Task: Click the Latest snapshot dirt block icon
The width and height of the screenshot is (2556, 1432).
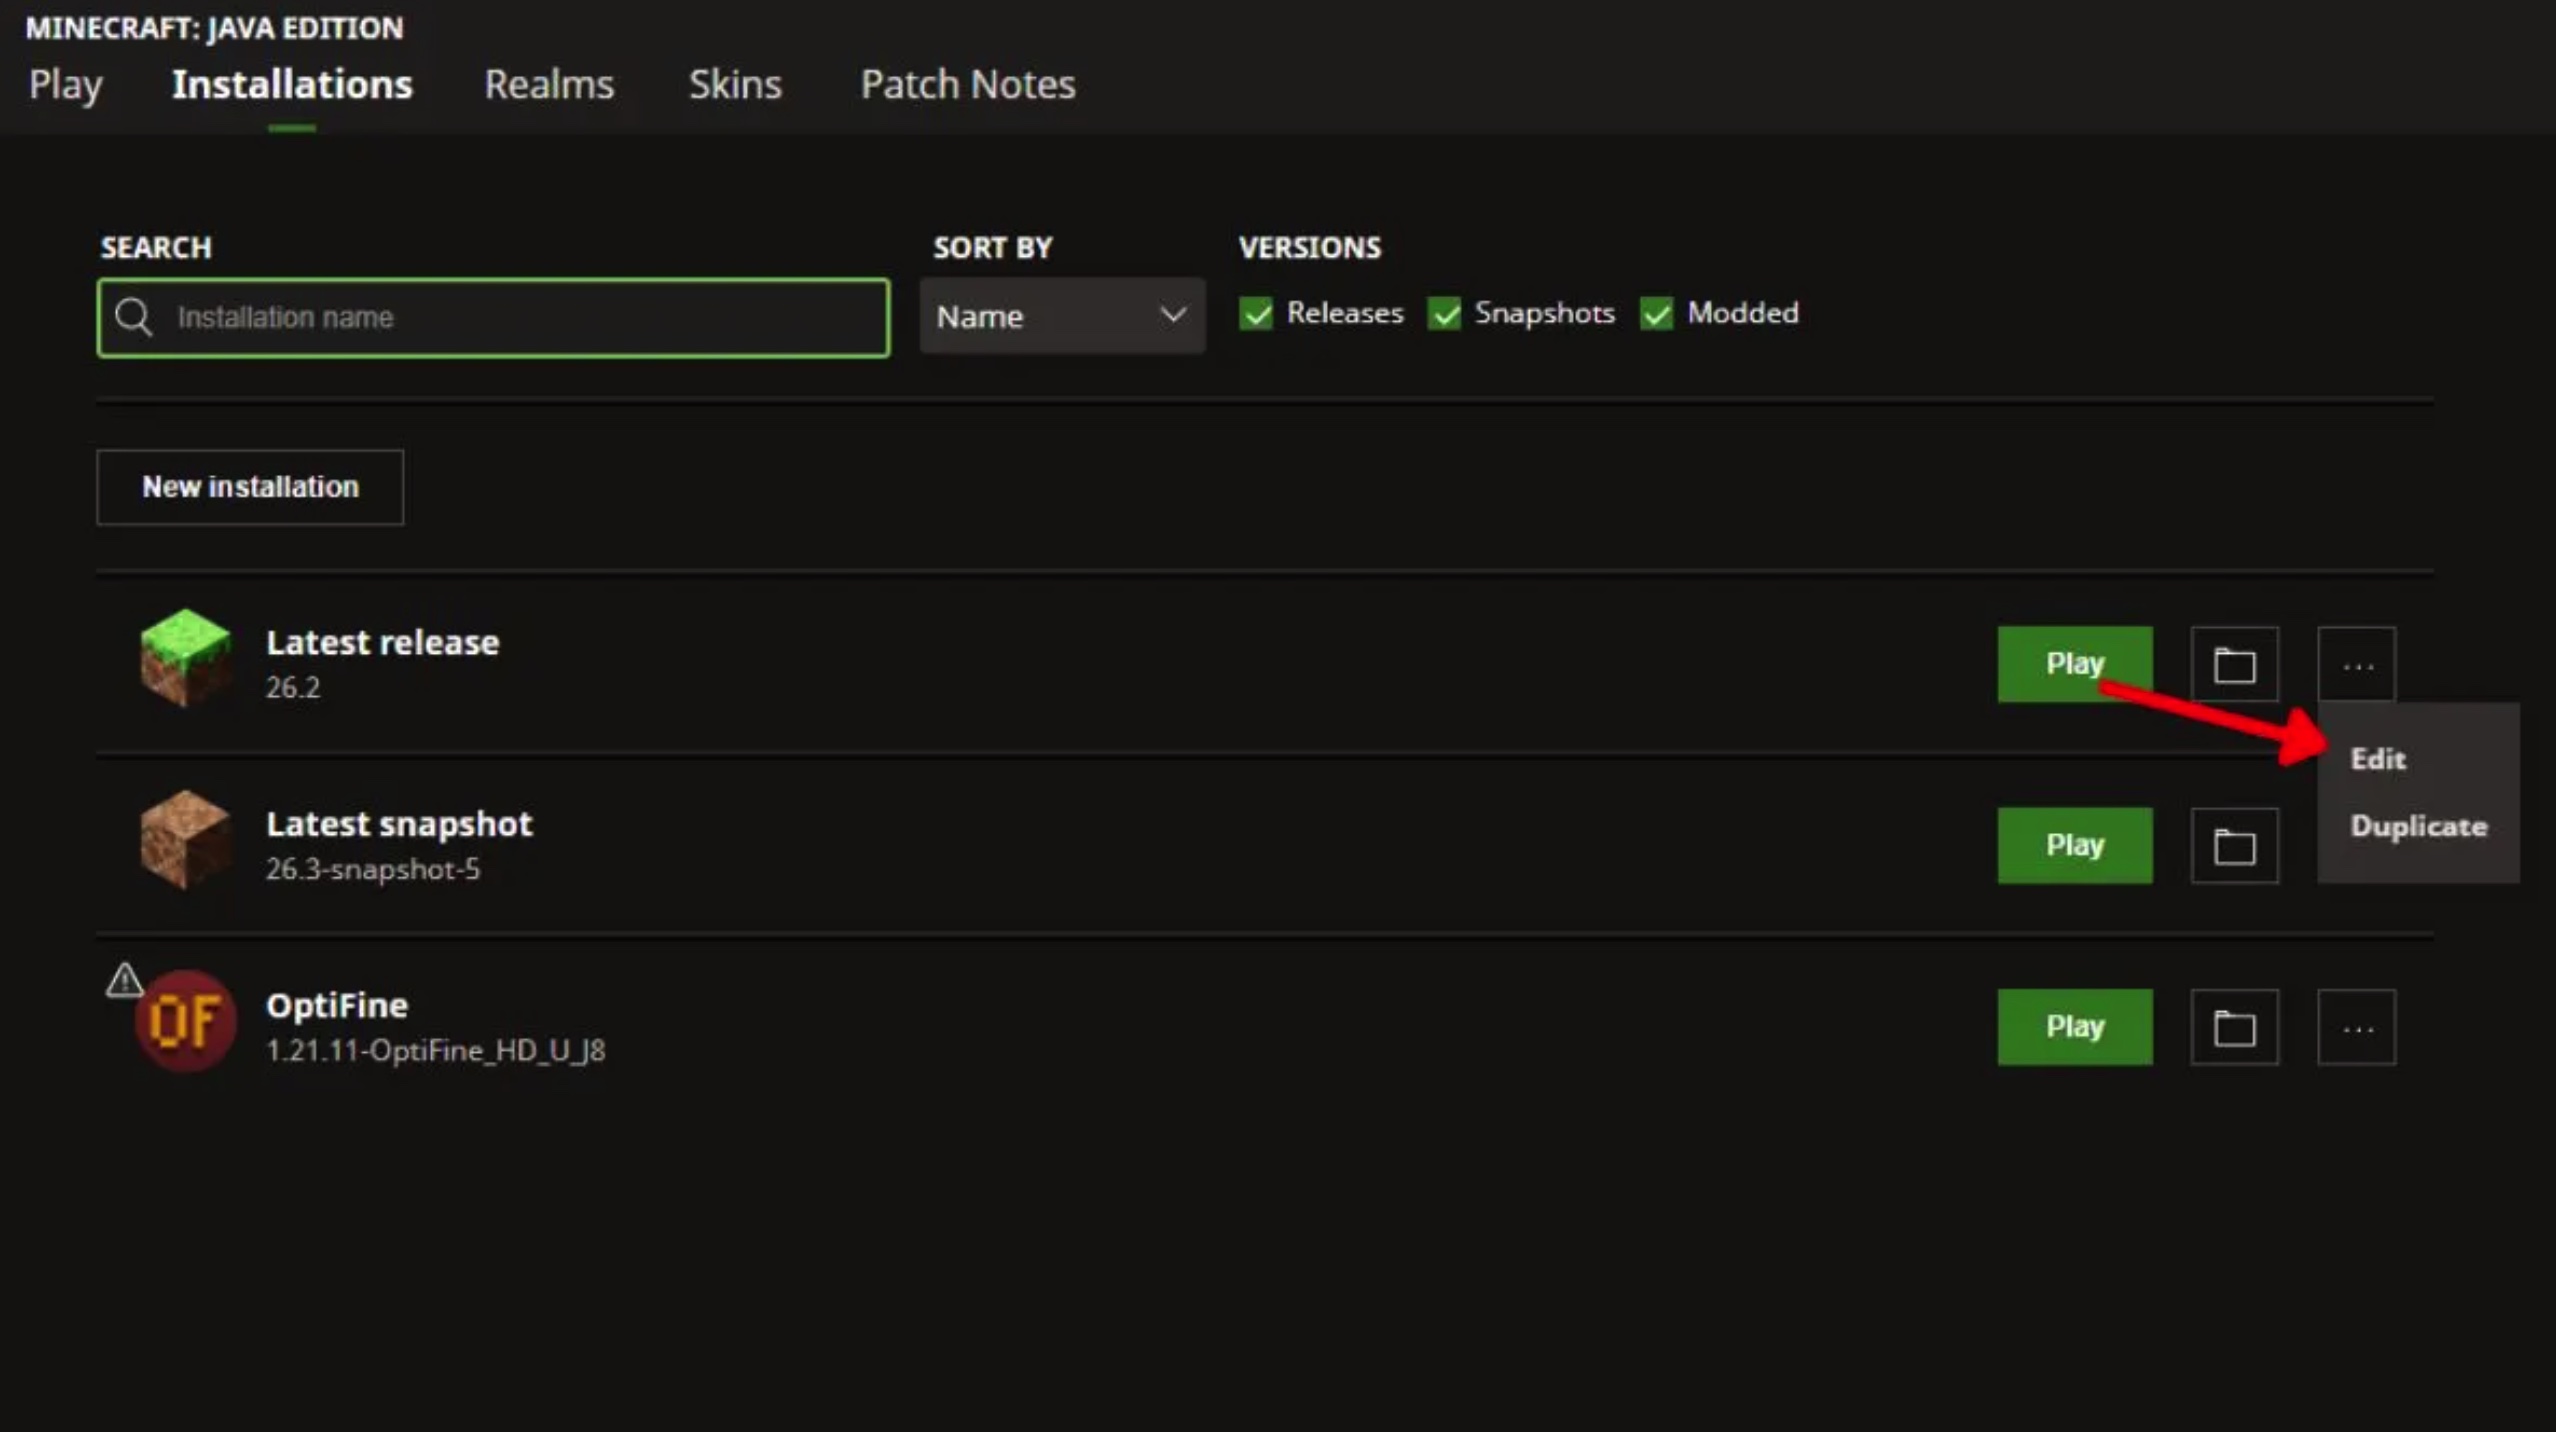Action: [x=185, y=840]
